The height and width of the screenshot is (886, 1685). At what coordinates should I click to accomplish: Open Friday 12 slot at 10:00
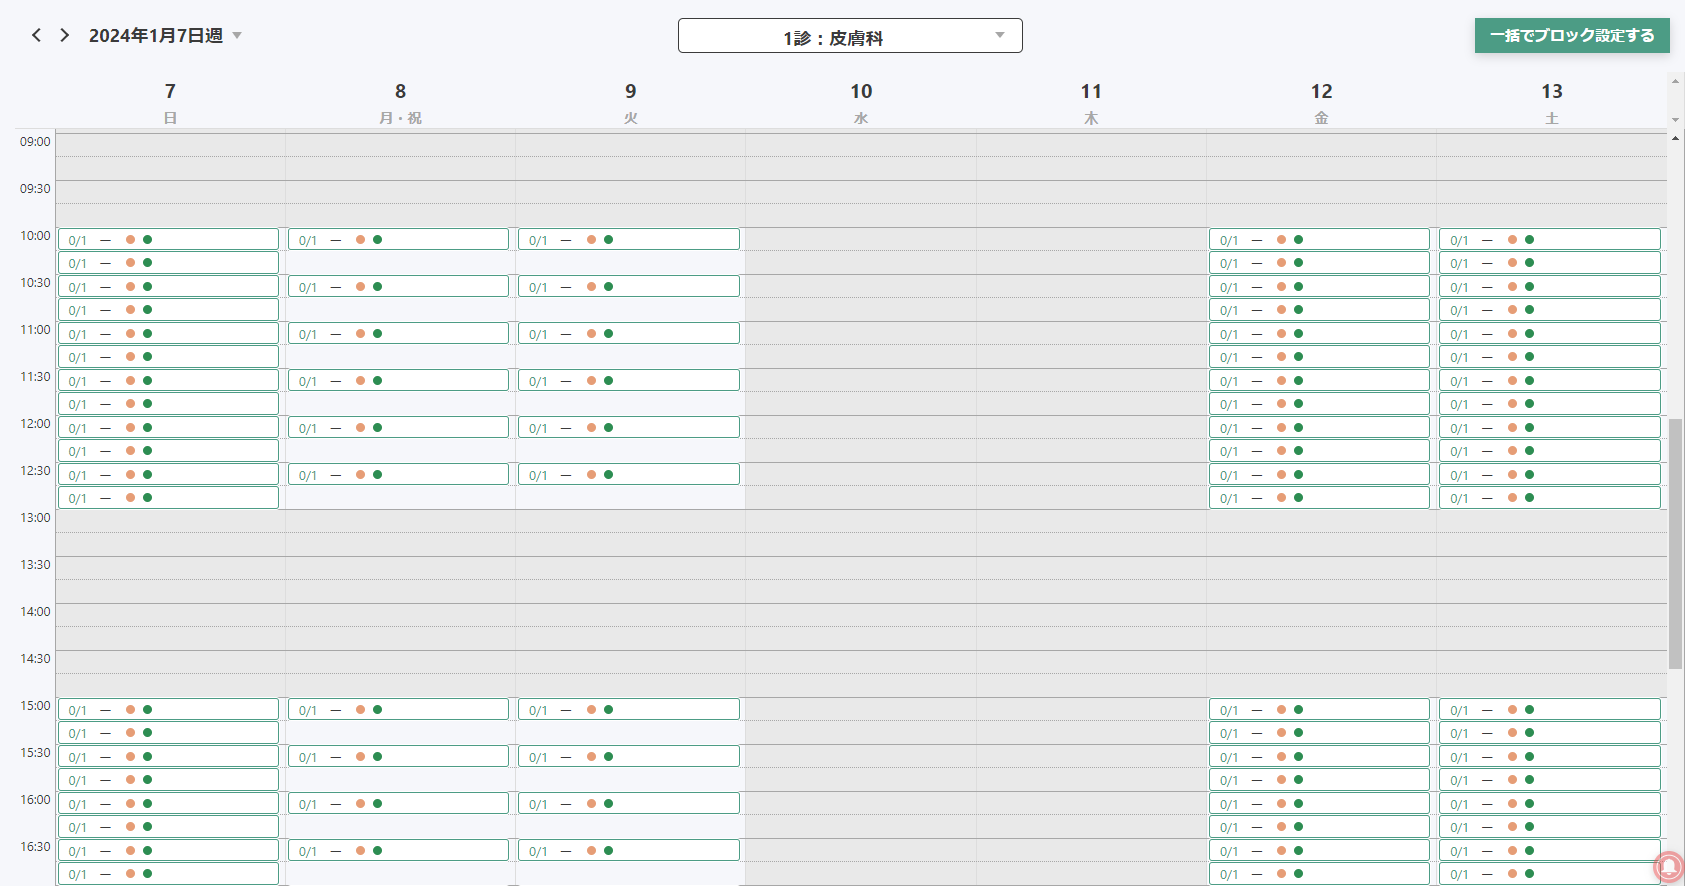click(1319, 239)
